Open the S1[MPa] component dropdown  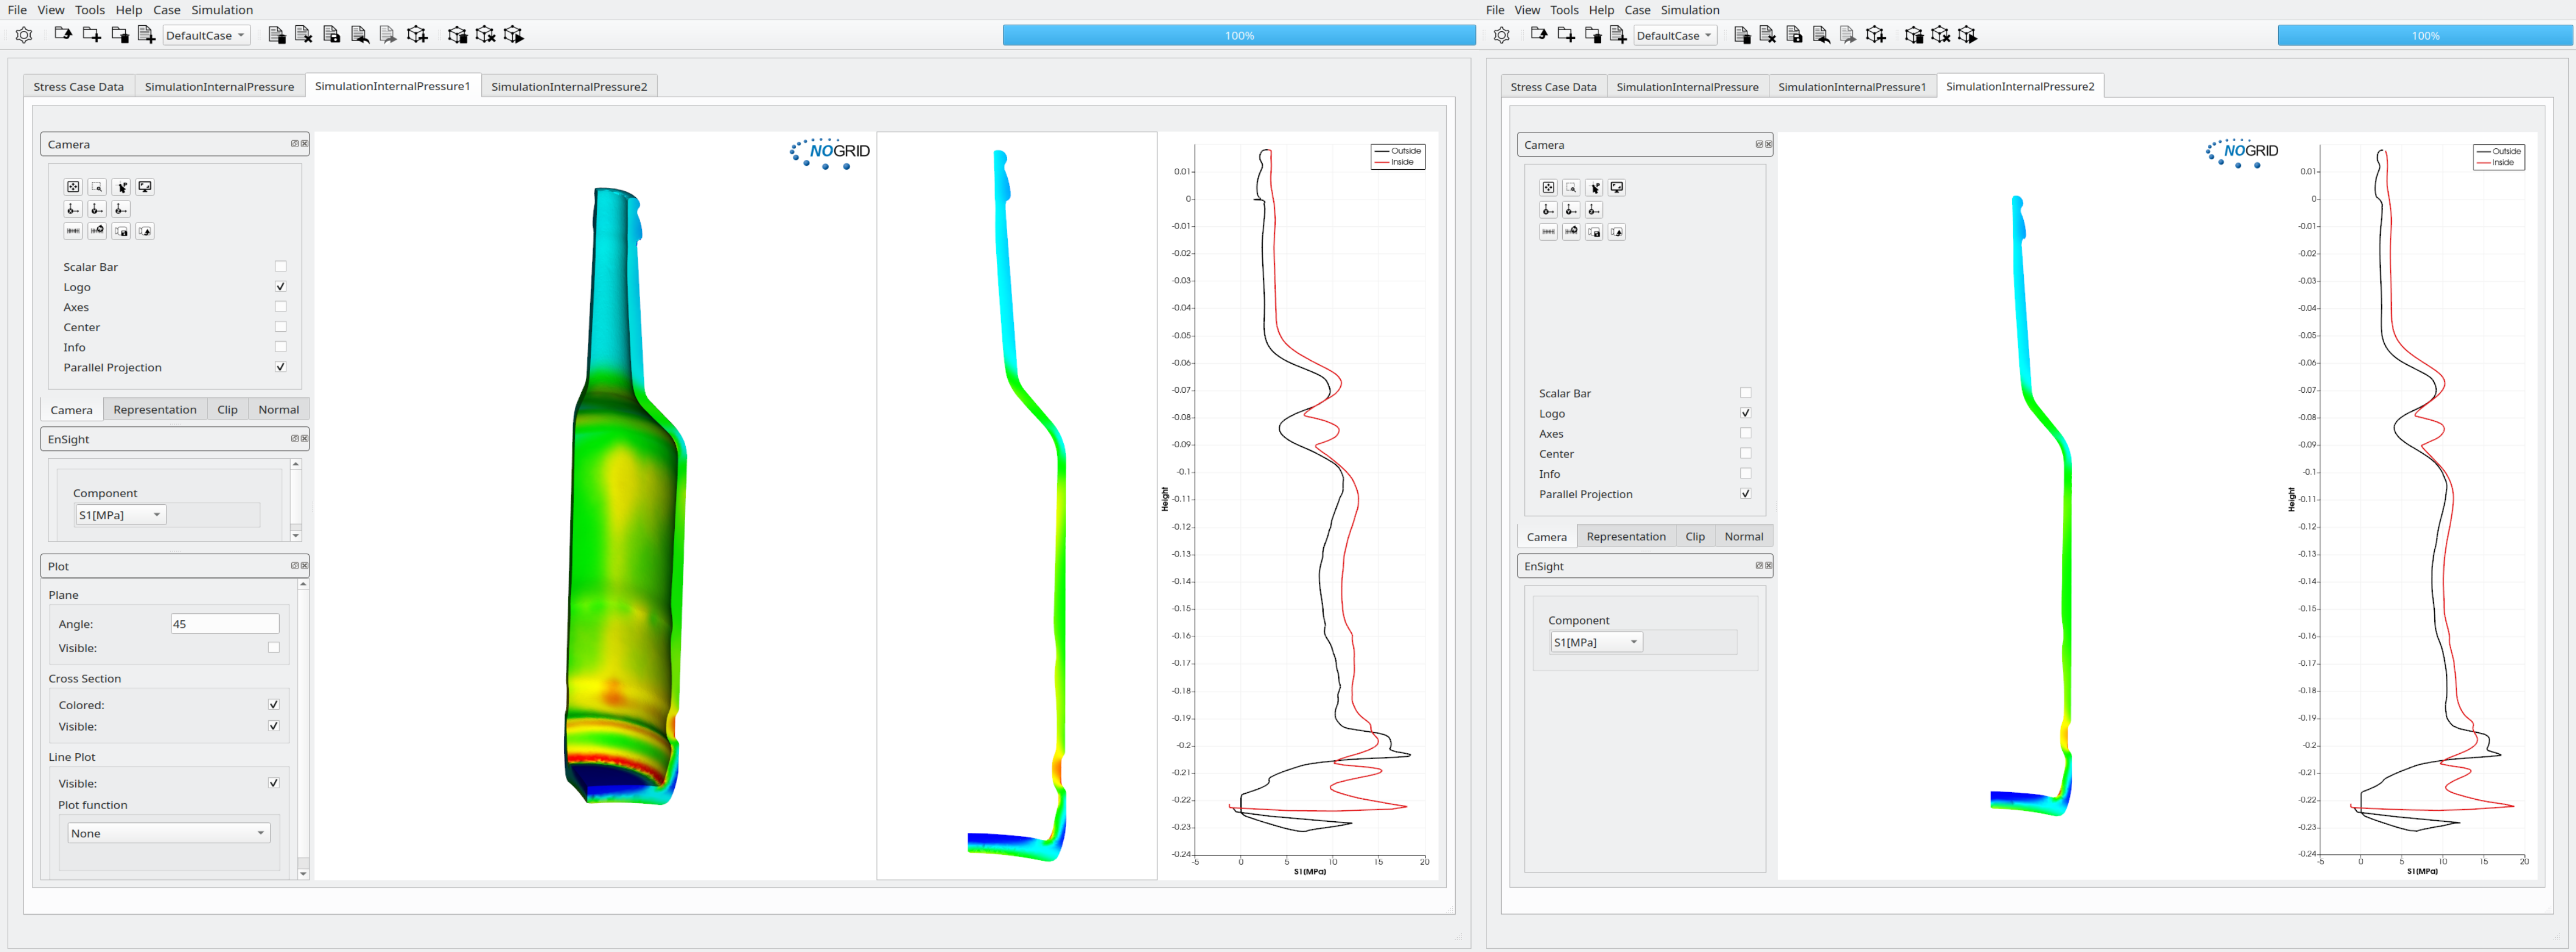tap(120, 514)
